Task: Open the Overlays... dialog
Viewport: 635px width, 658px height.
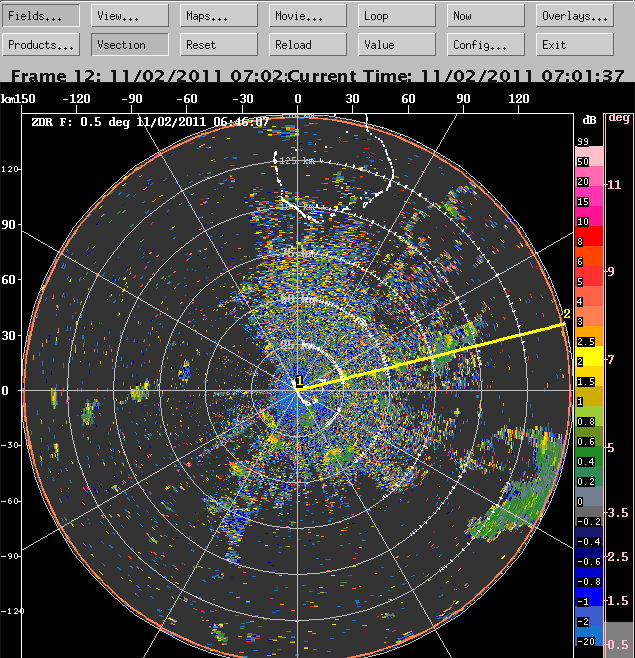Action: (x=575, y=16)
